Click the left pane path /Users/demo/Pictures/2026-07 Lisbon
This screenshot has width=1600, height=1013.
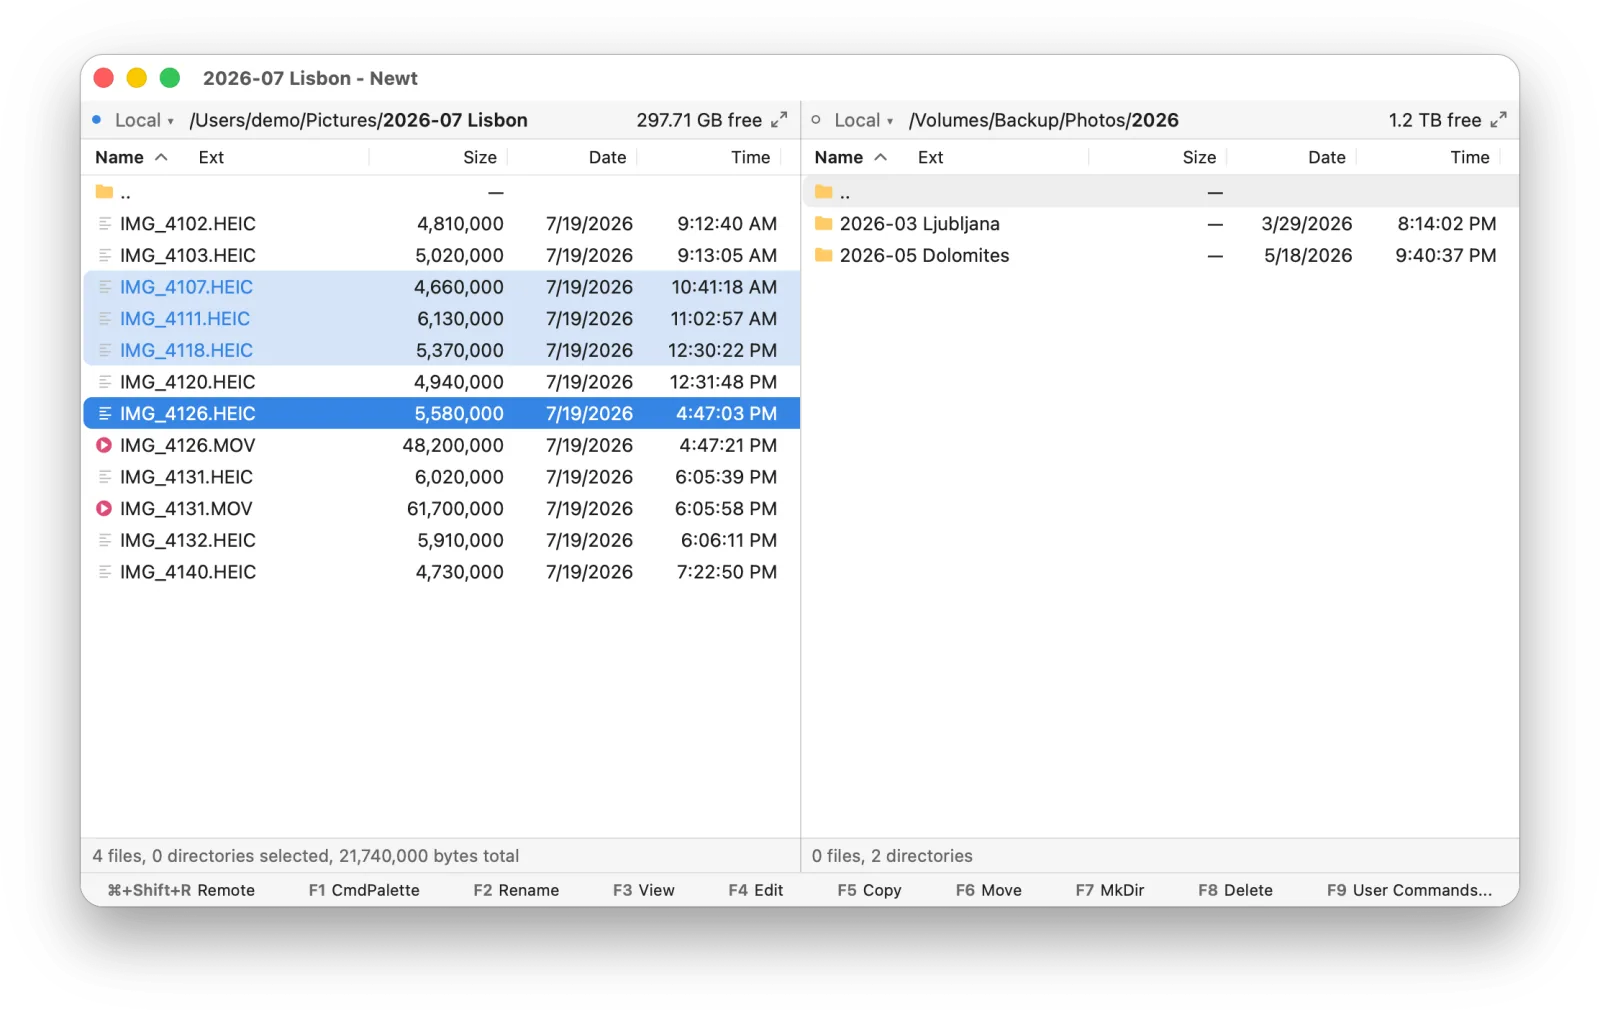coord(358,120)
